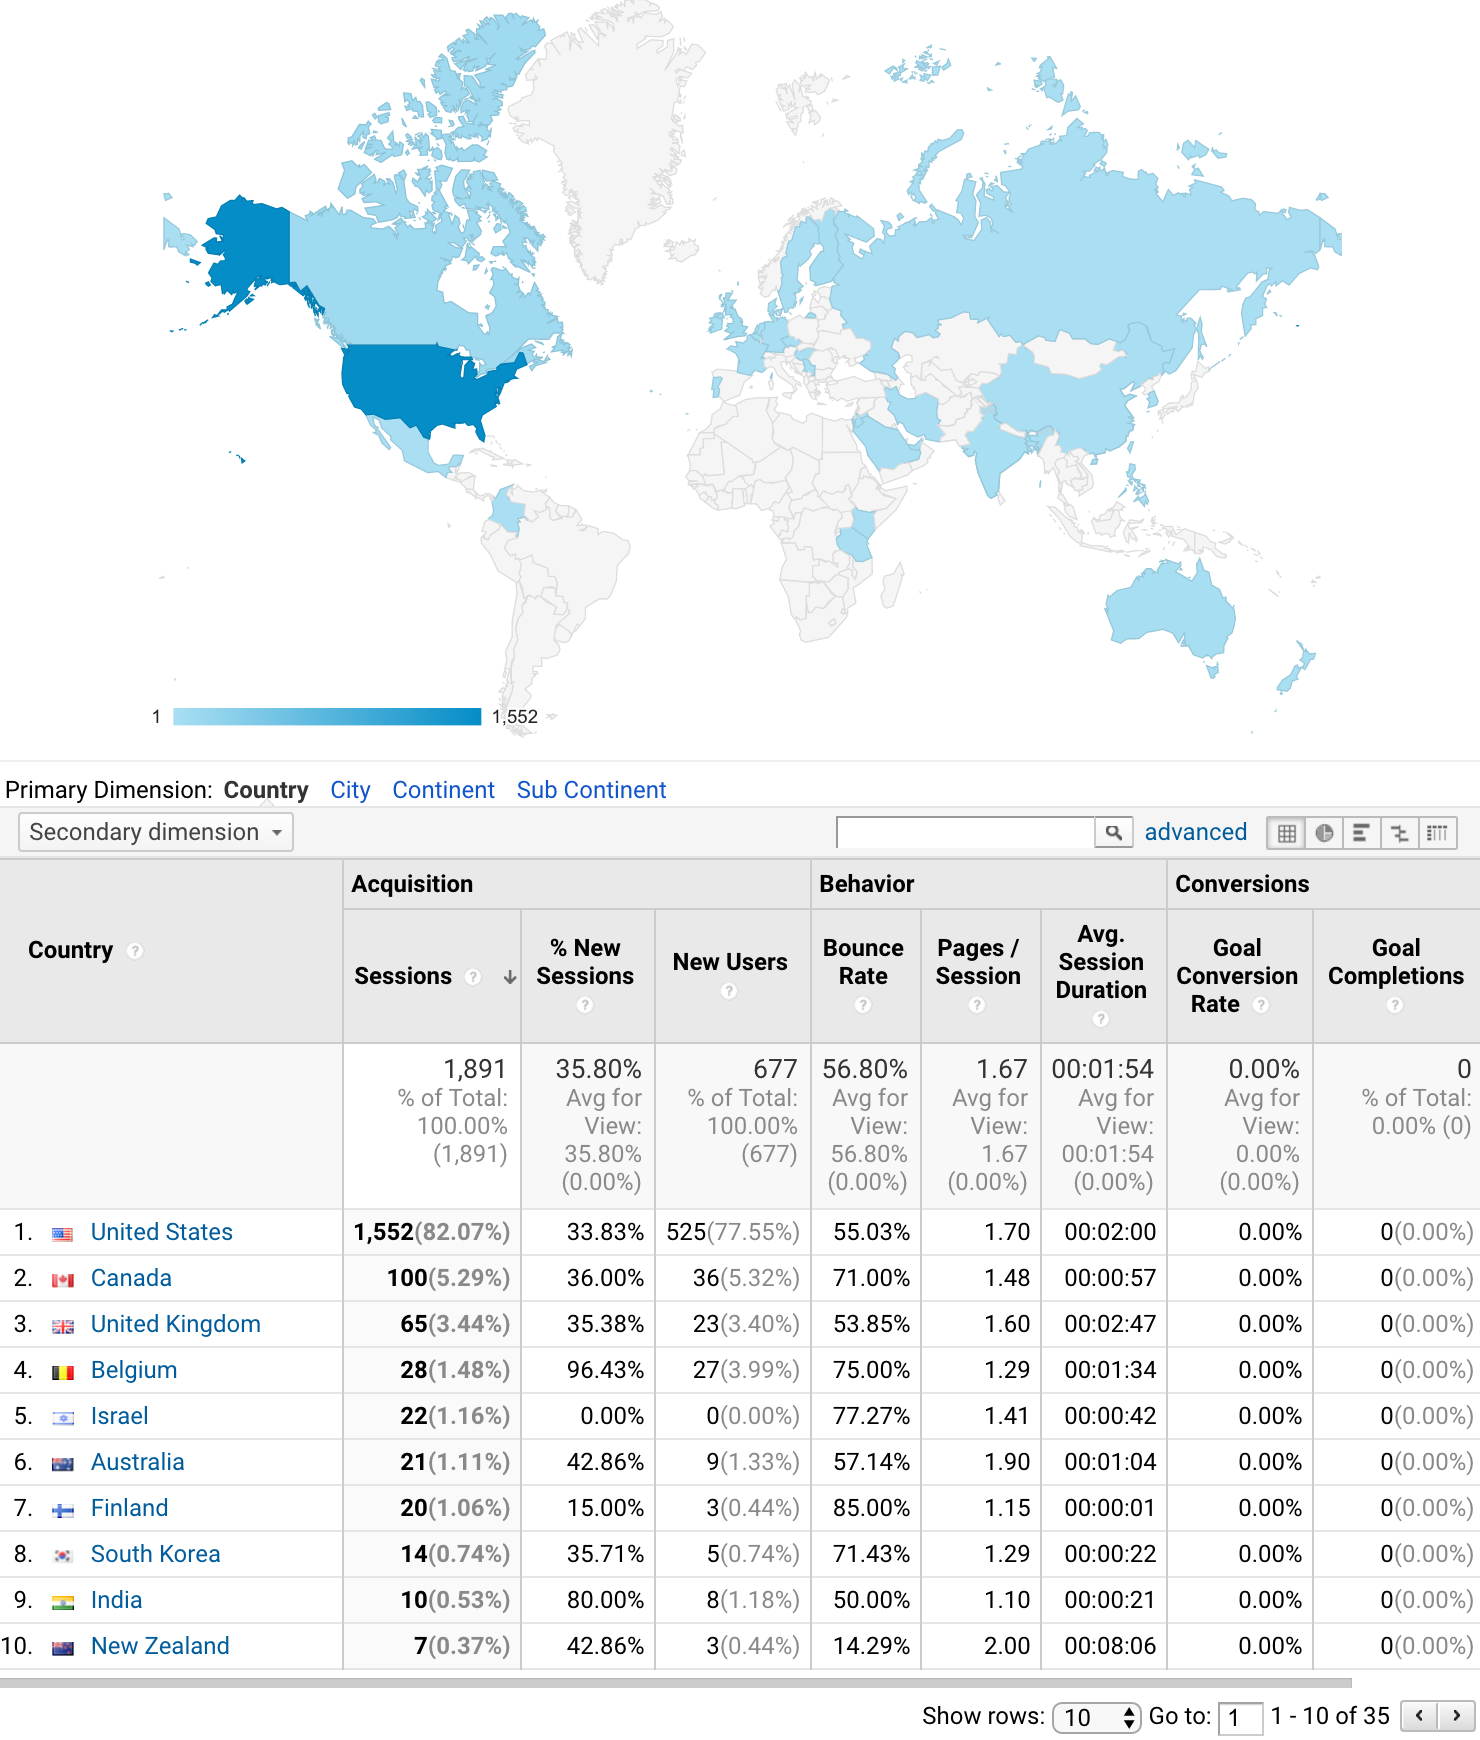Select Sub Continent primary dimension
The width and height of the screenshot is (1480, 1740).
click(591, 790)
